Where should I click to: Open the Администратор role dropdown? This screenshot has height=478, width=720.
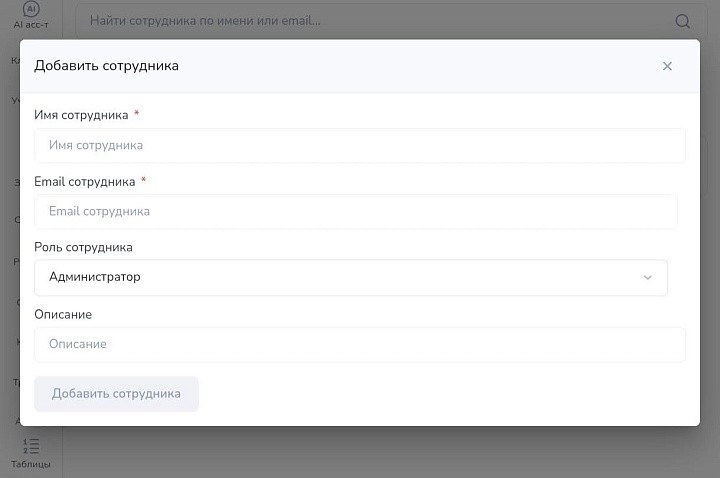tap(350, 278)
